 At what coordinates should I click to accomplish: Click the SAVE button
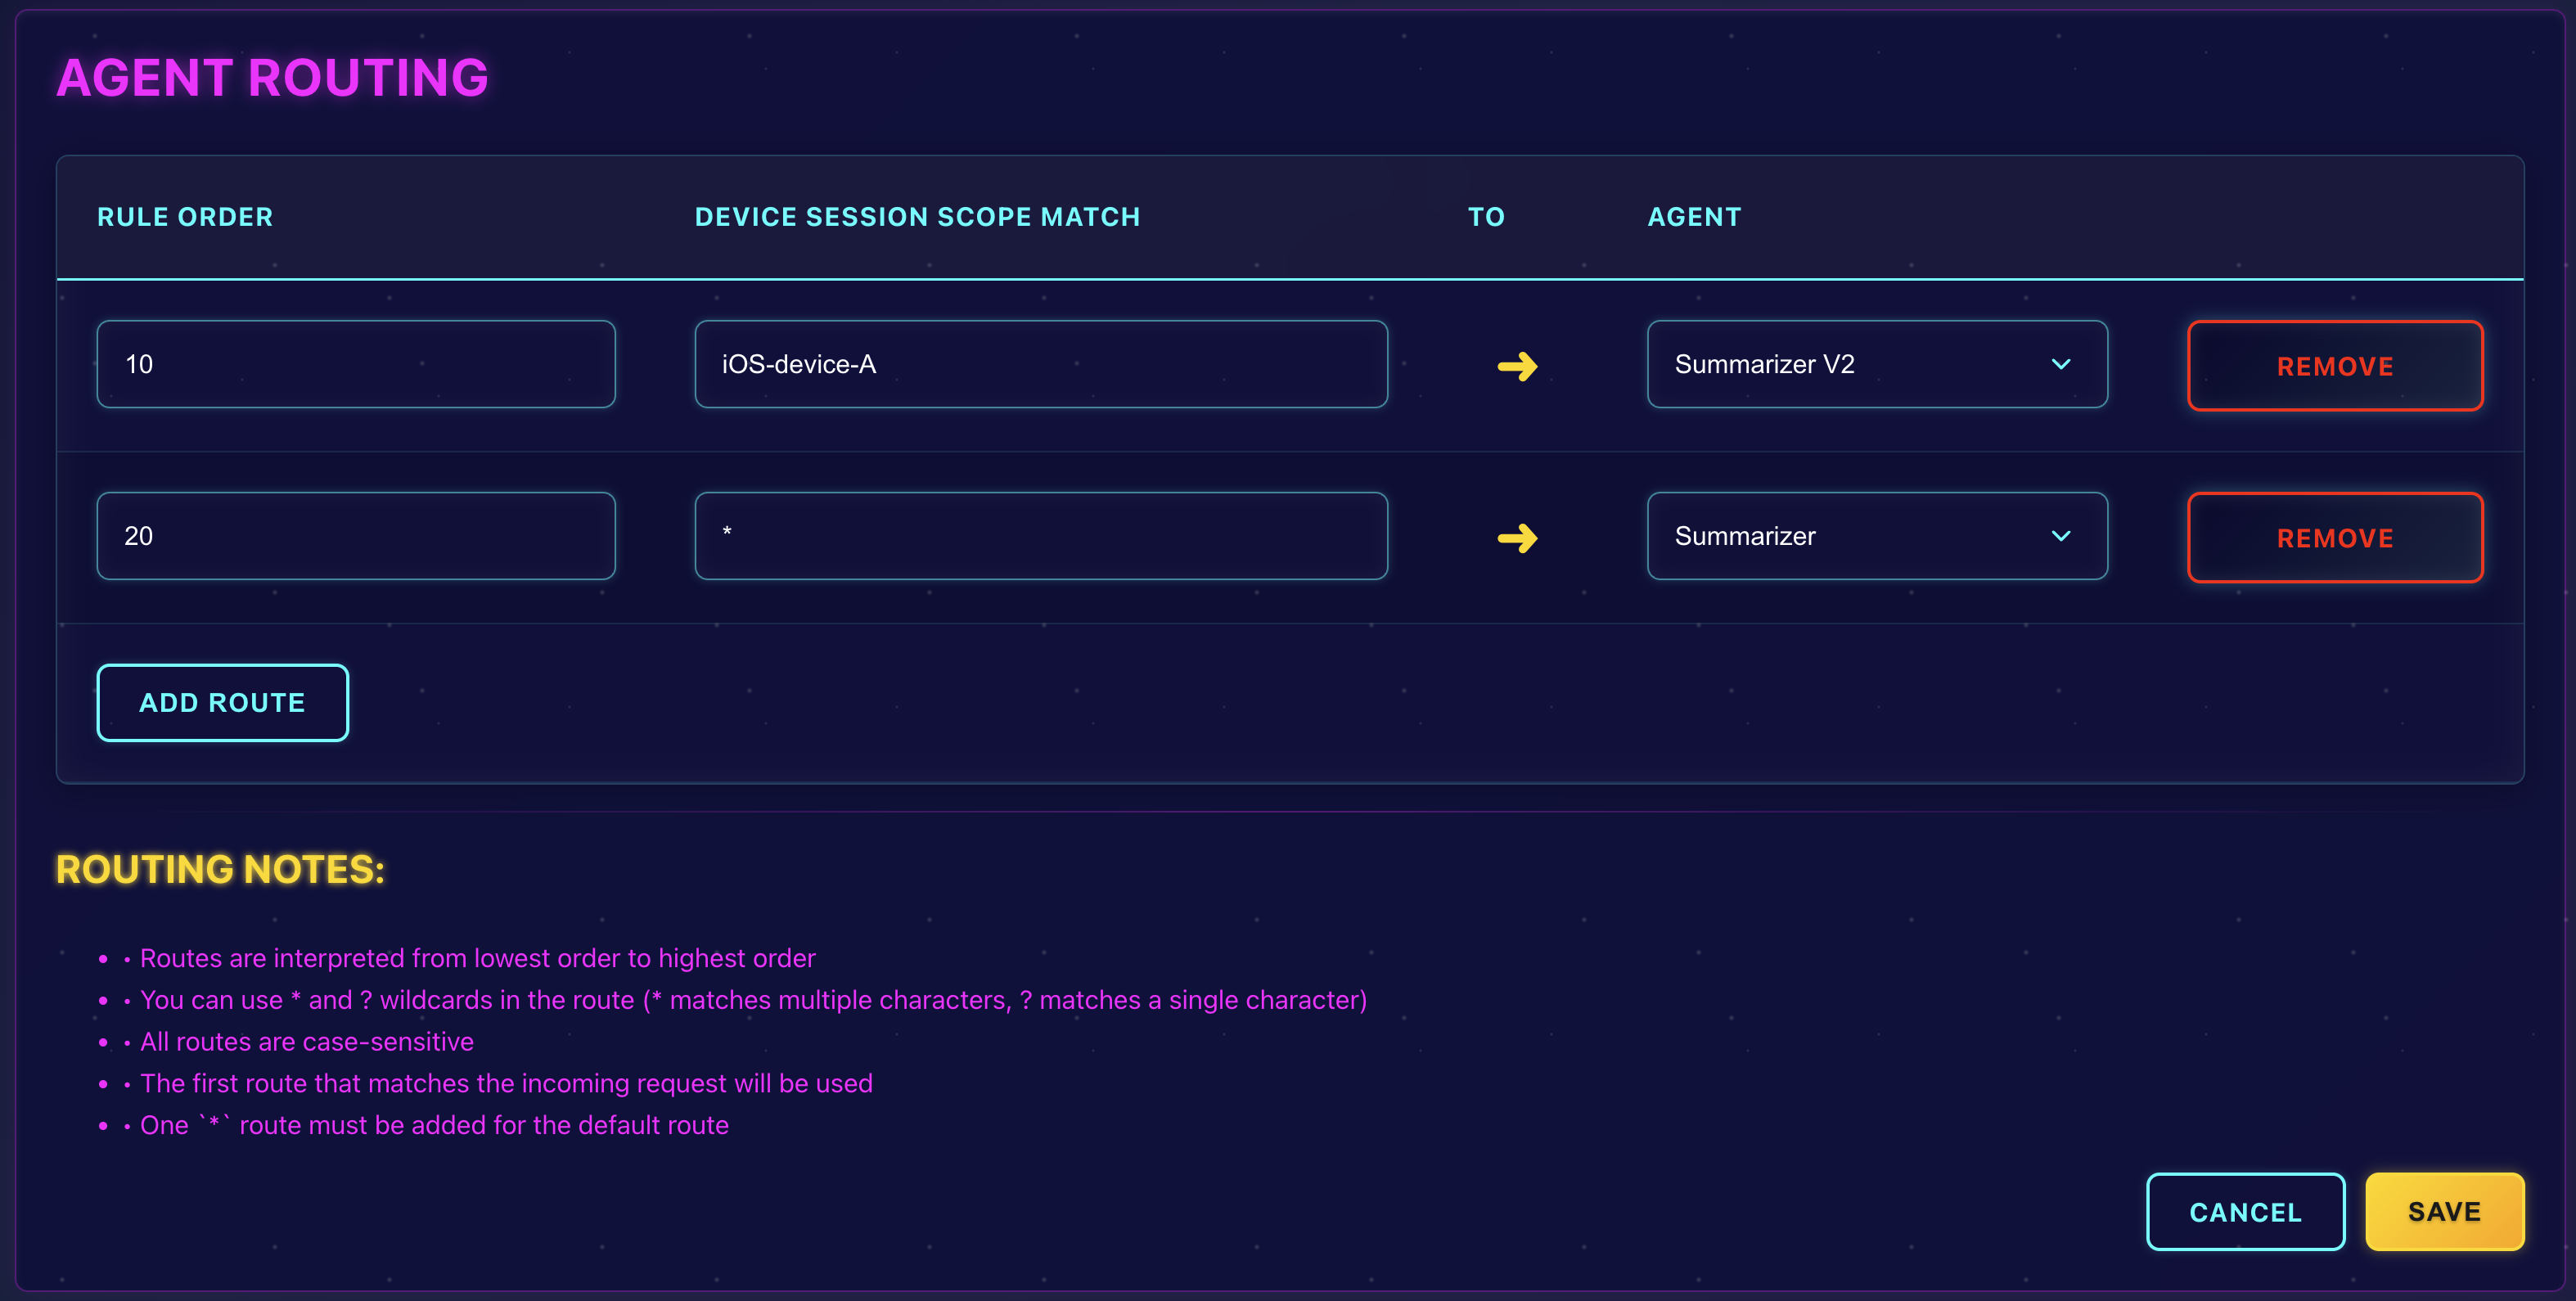coord(2444,1211)
